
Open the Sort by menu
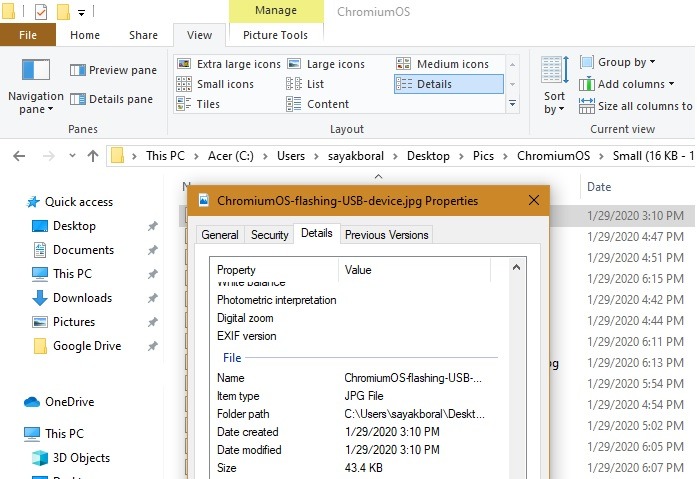[554, 85]
